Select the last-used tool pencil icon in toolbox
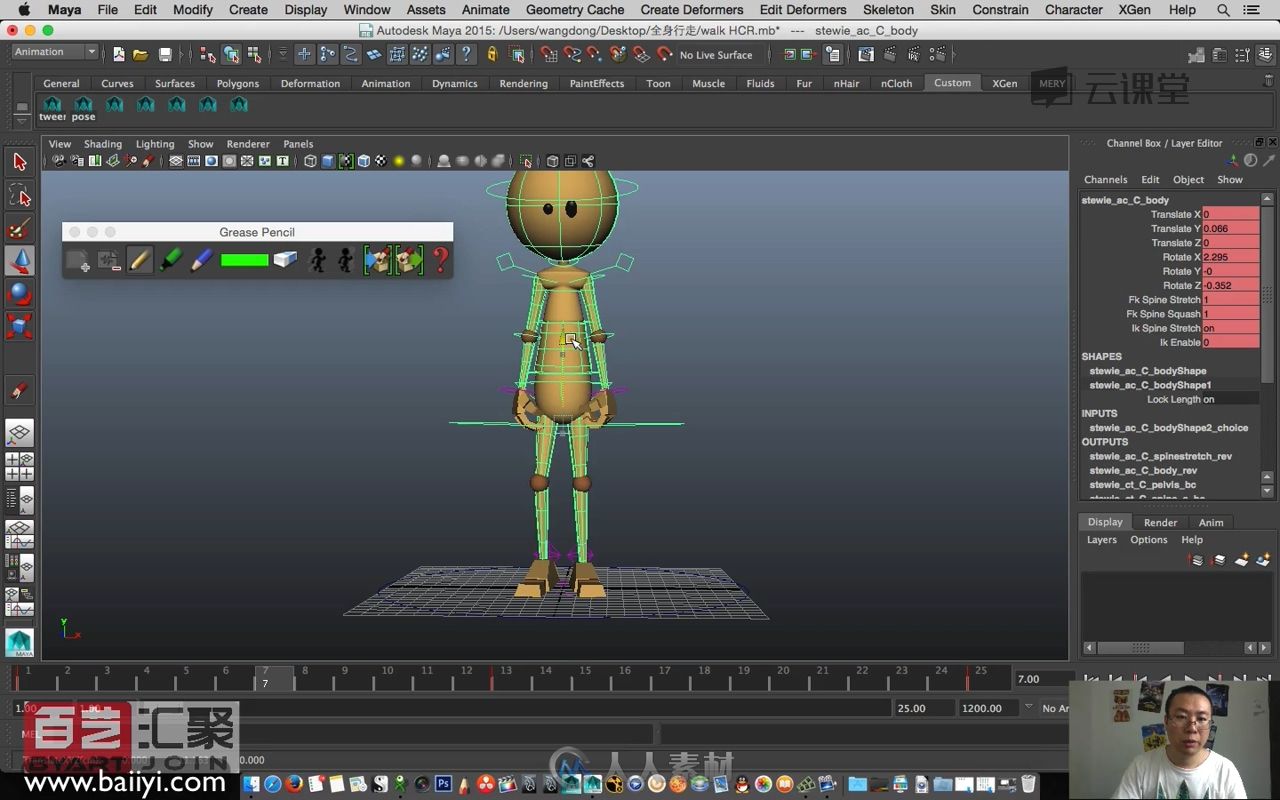The height and width of the screenshot is (800, 1280). point(19,391)
